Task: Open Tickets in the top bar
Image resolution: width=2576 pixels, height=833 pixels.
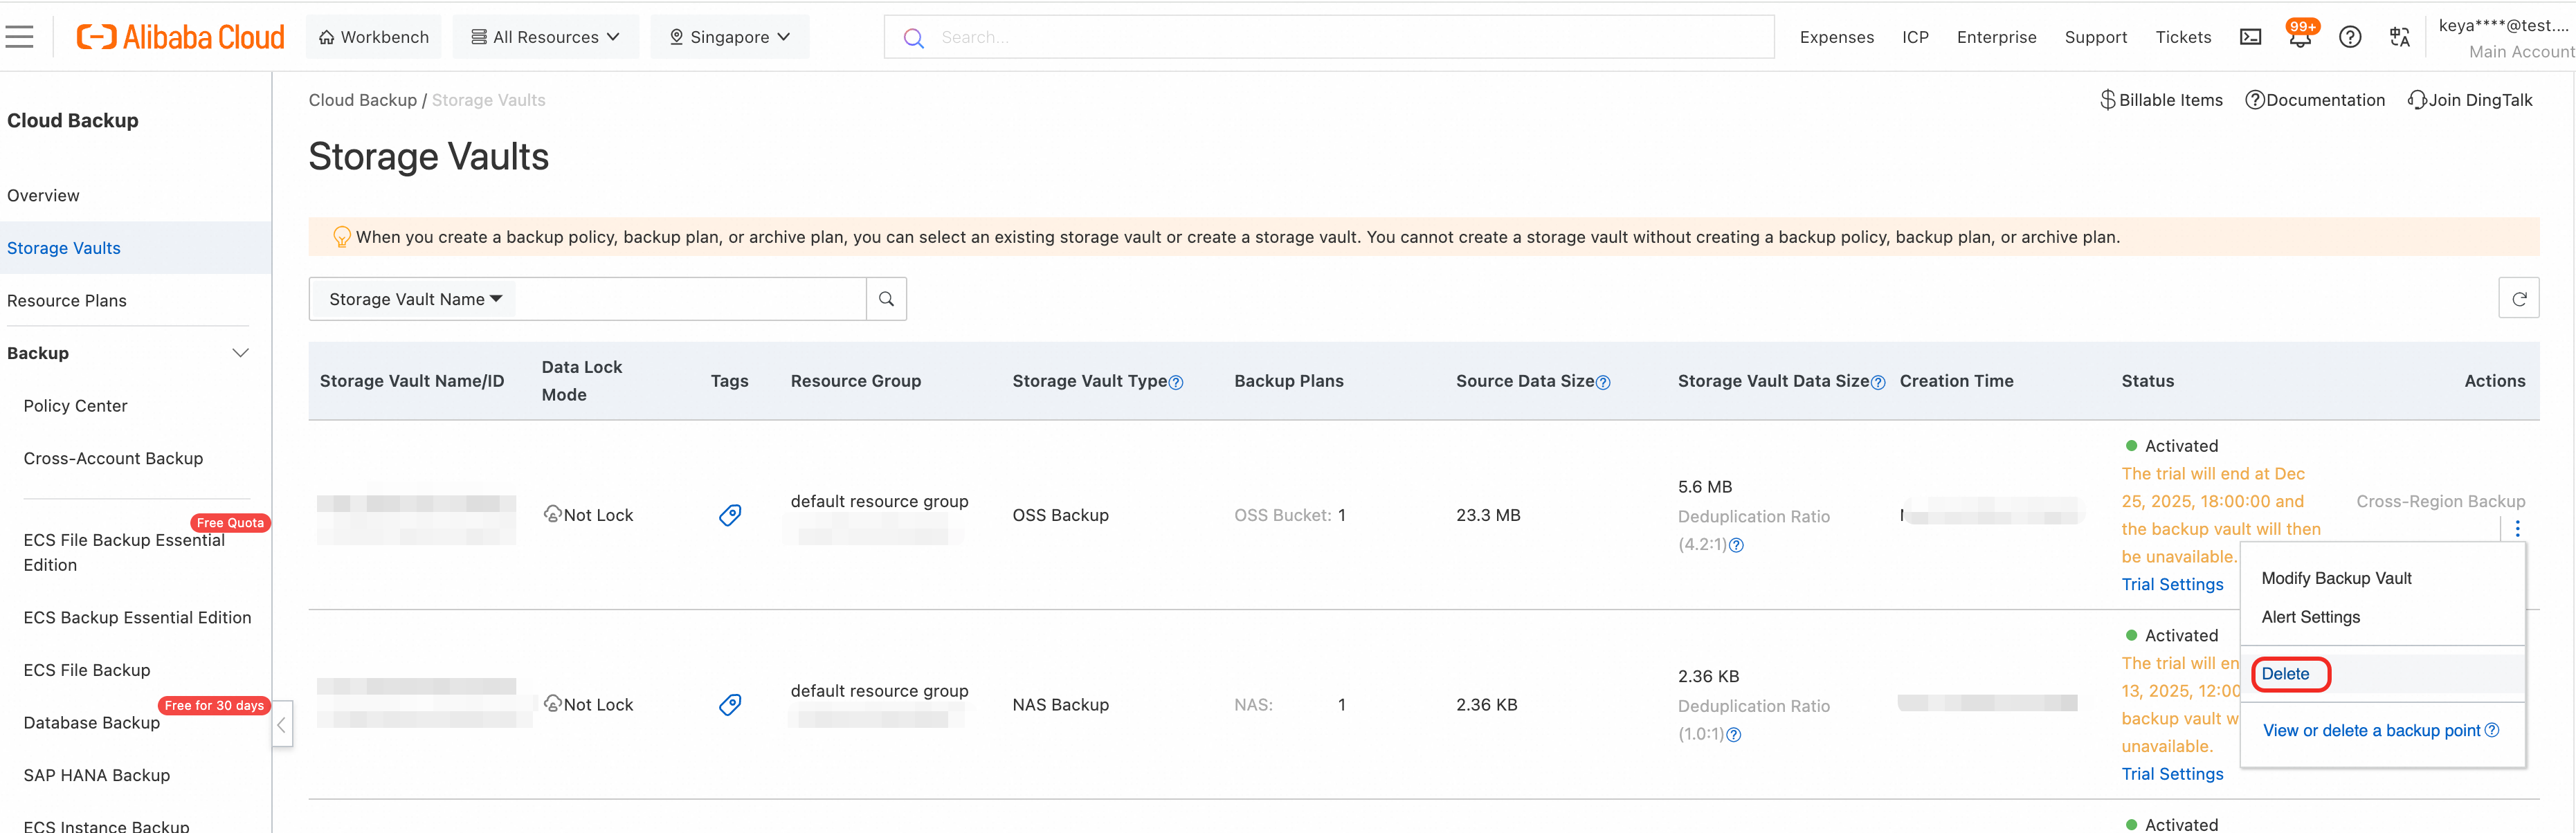Action: coord(2183,37)
